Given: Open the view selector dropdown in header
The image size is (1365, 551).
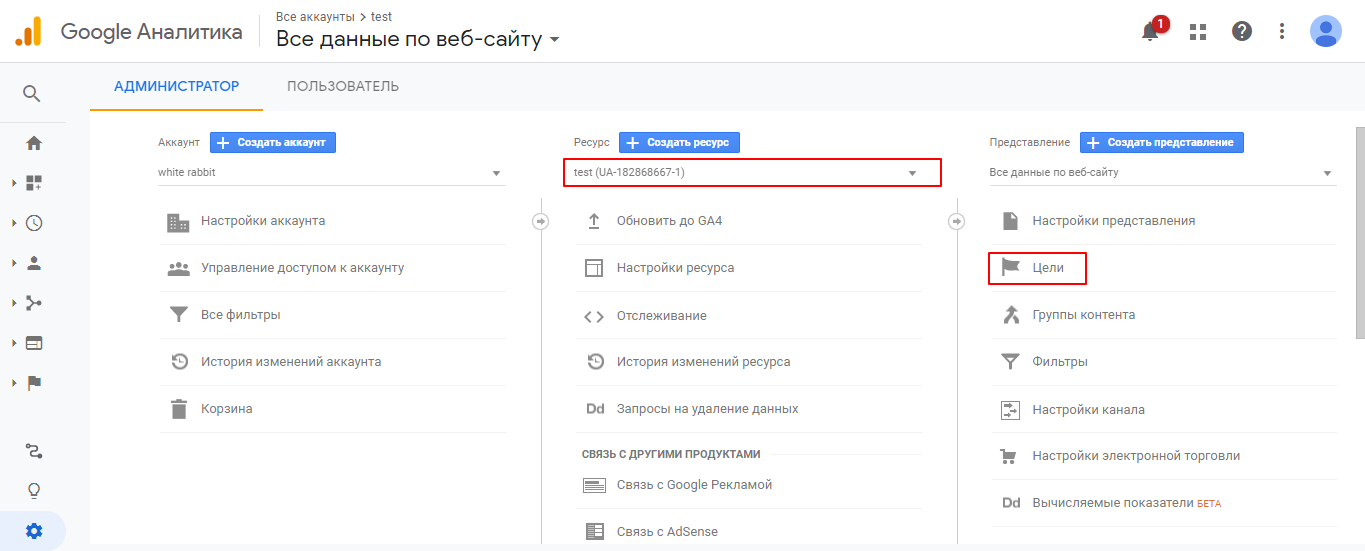Looking at the screenshot, I should 417,40.
